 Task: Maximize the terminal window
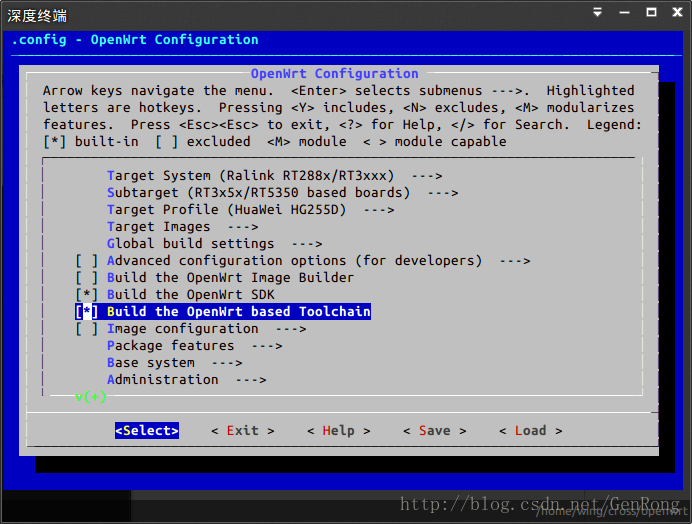(x=651, y=12)
